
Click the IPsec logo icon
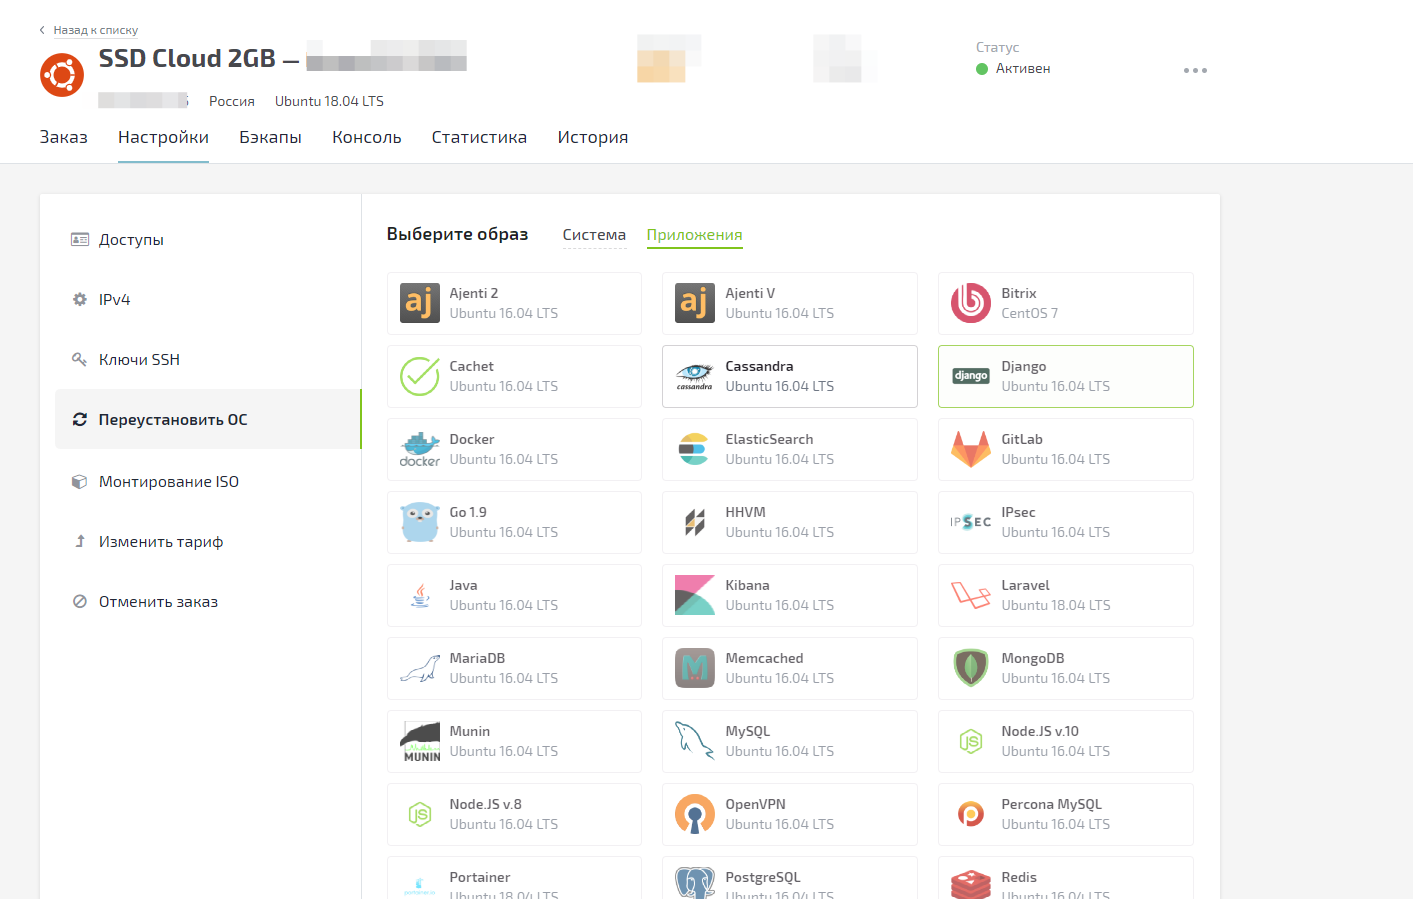(x=971, y=522)
